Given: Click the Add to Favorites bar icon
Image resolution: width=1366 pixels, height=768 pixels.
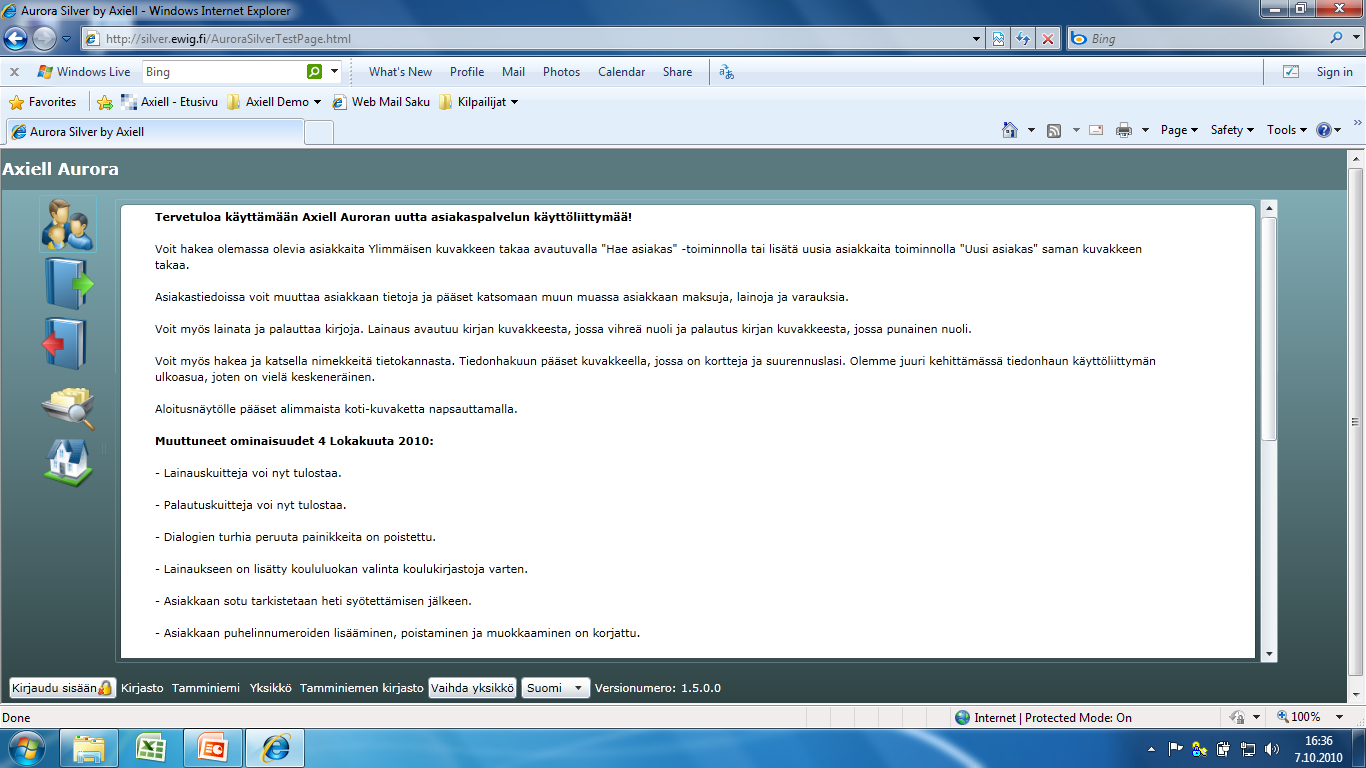Looking at the screenshot, I should [x=105, y=102].
